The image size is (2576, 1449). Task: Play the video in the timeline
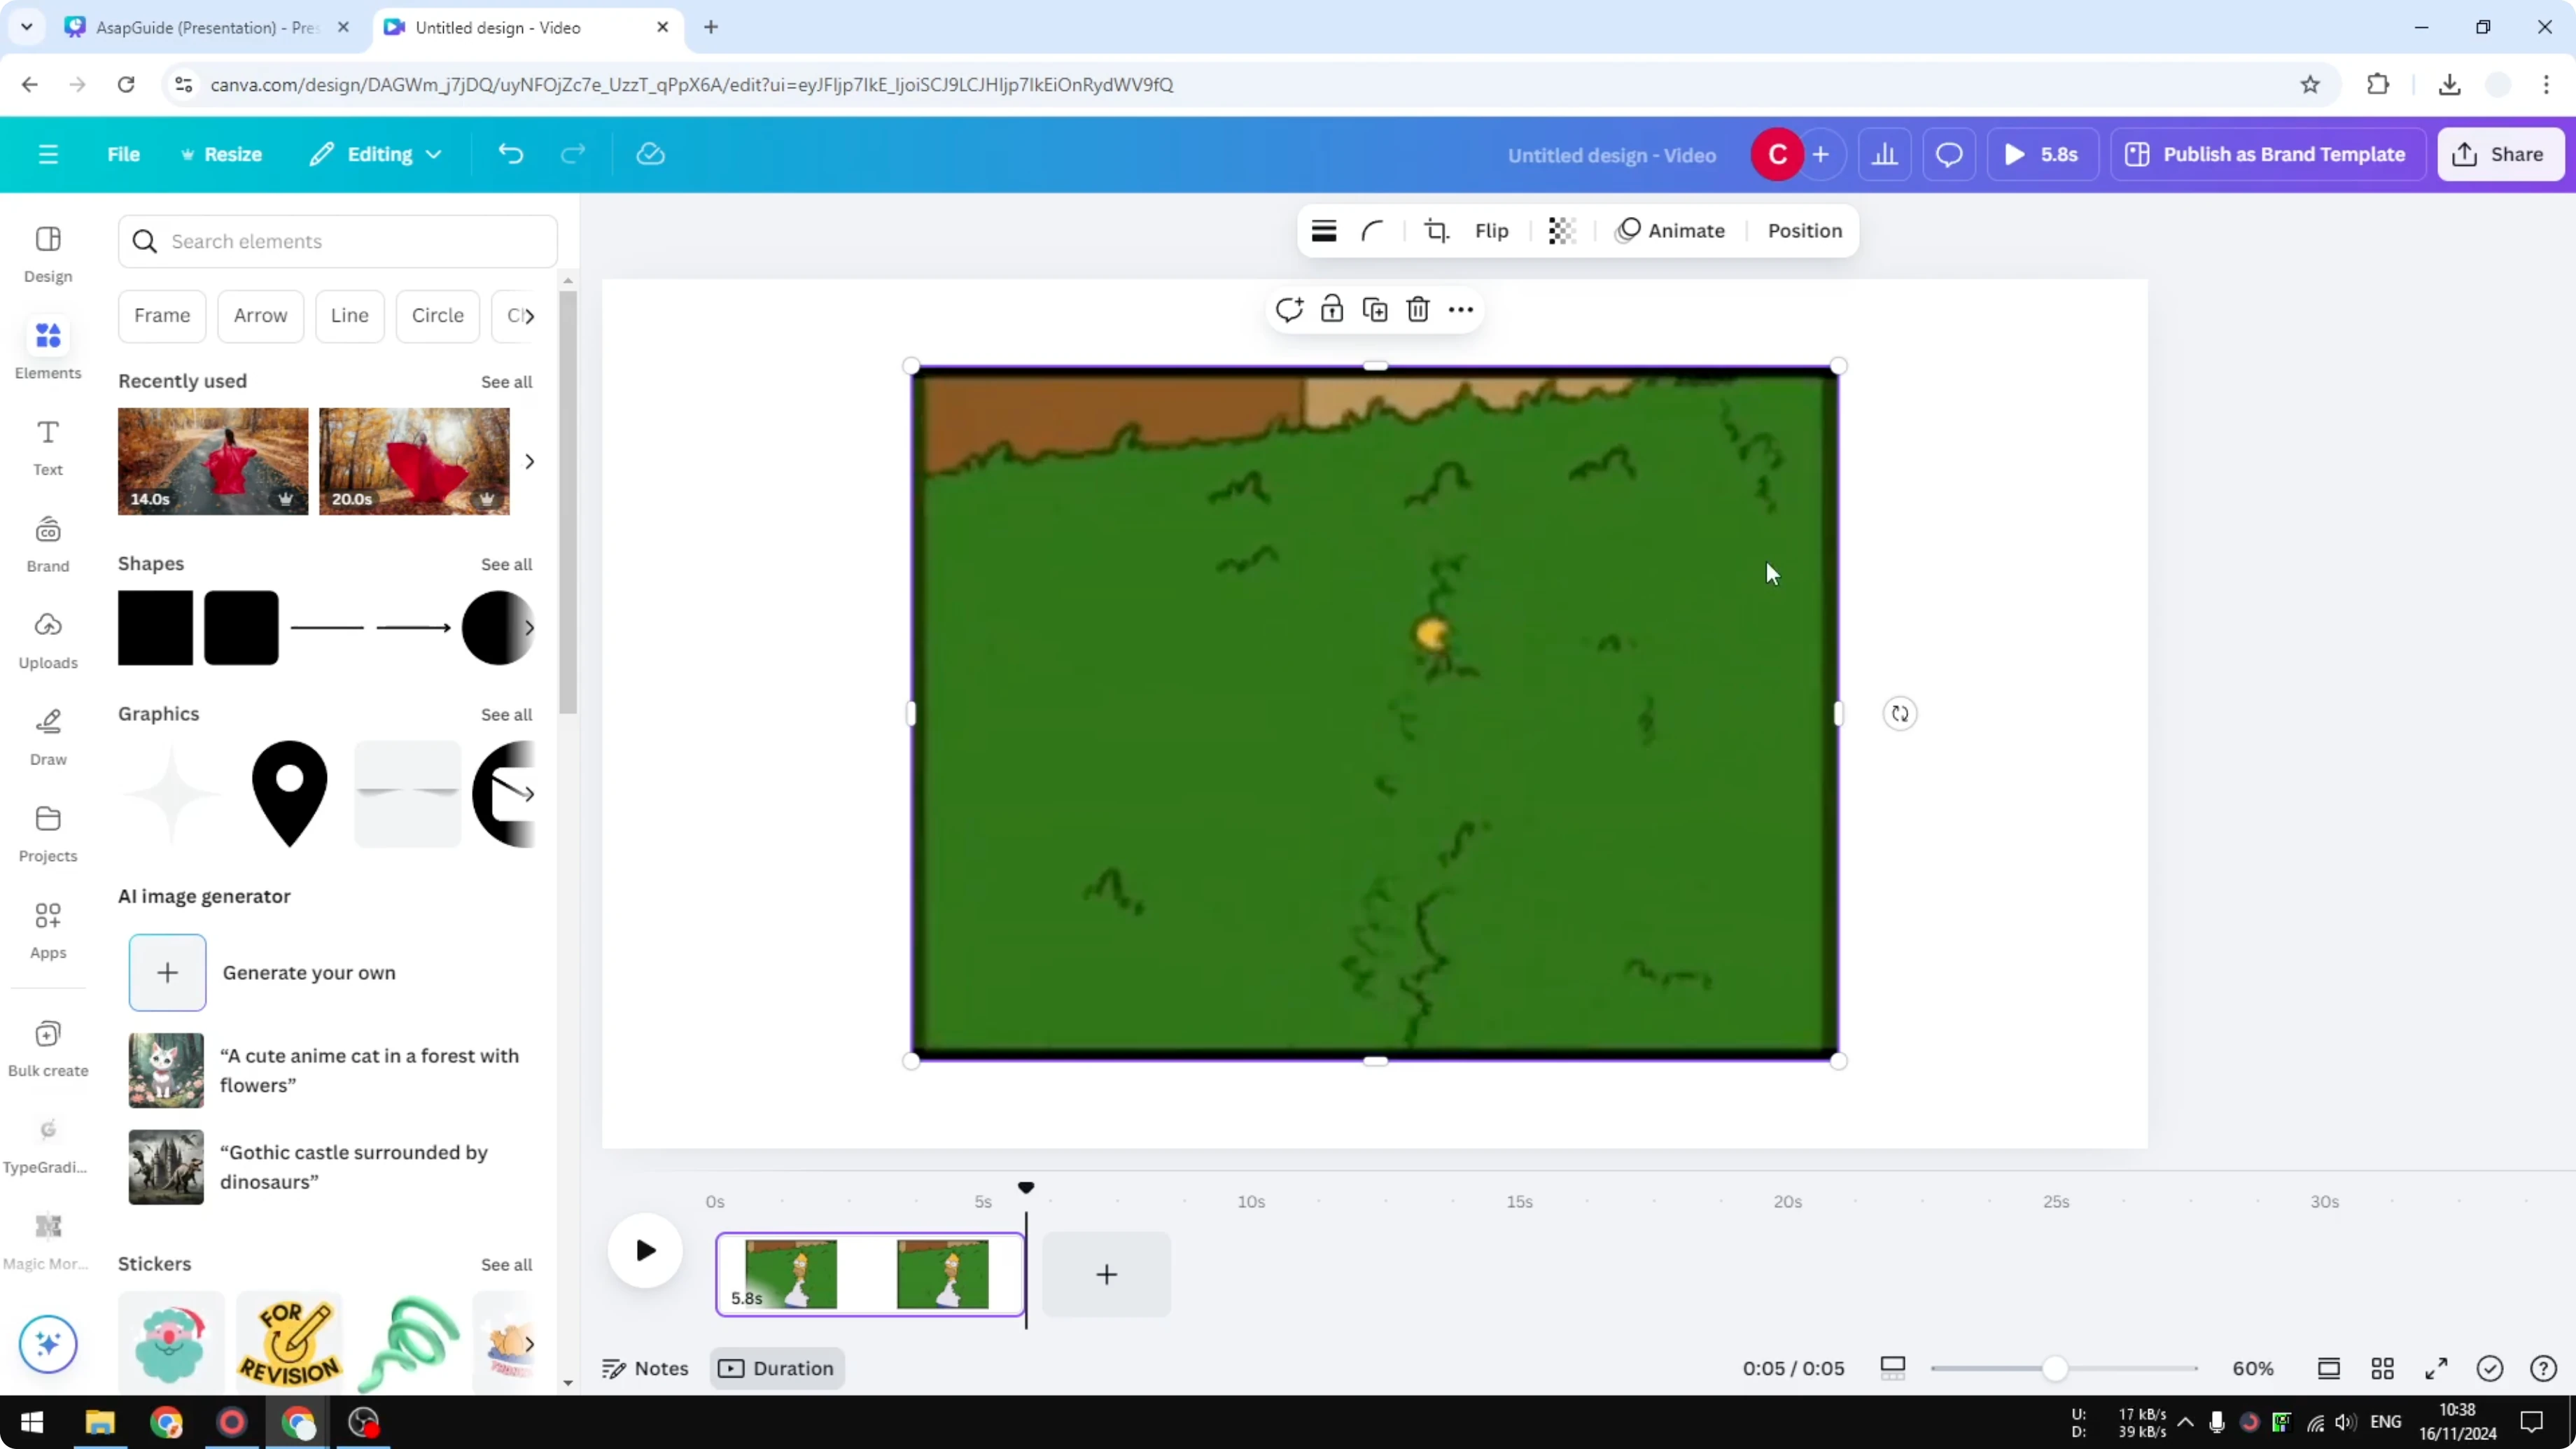click(645, 1250)
